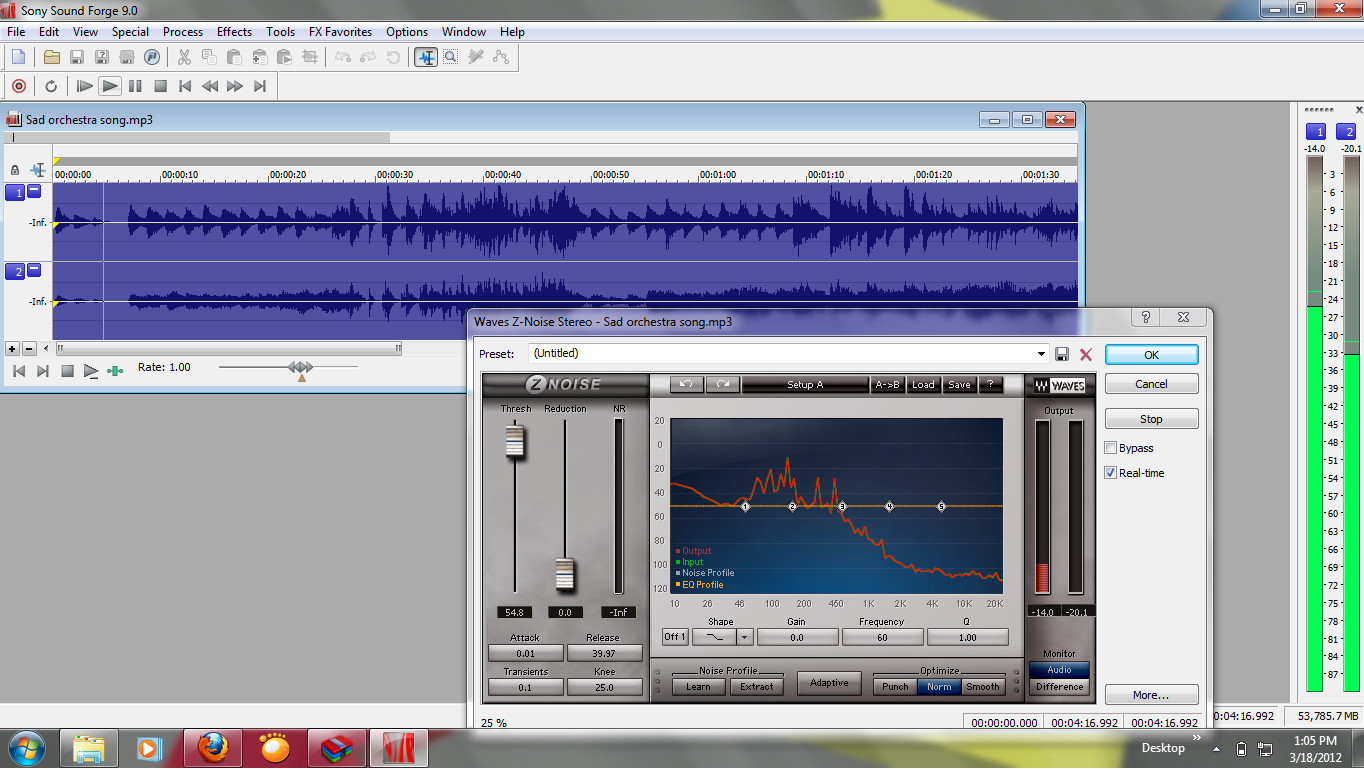Click the undo arrow in Z-Noise plugin

[686, 384]
